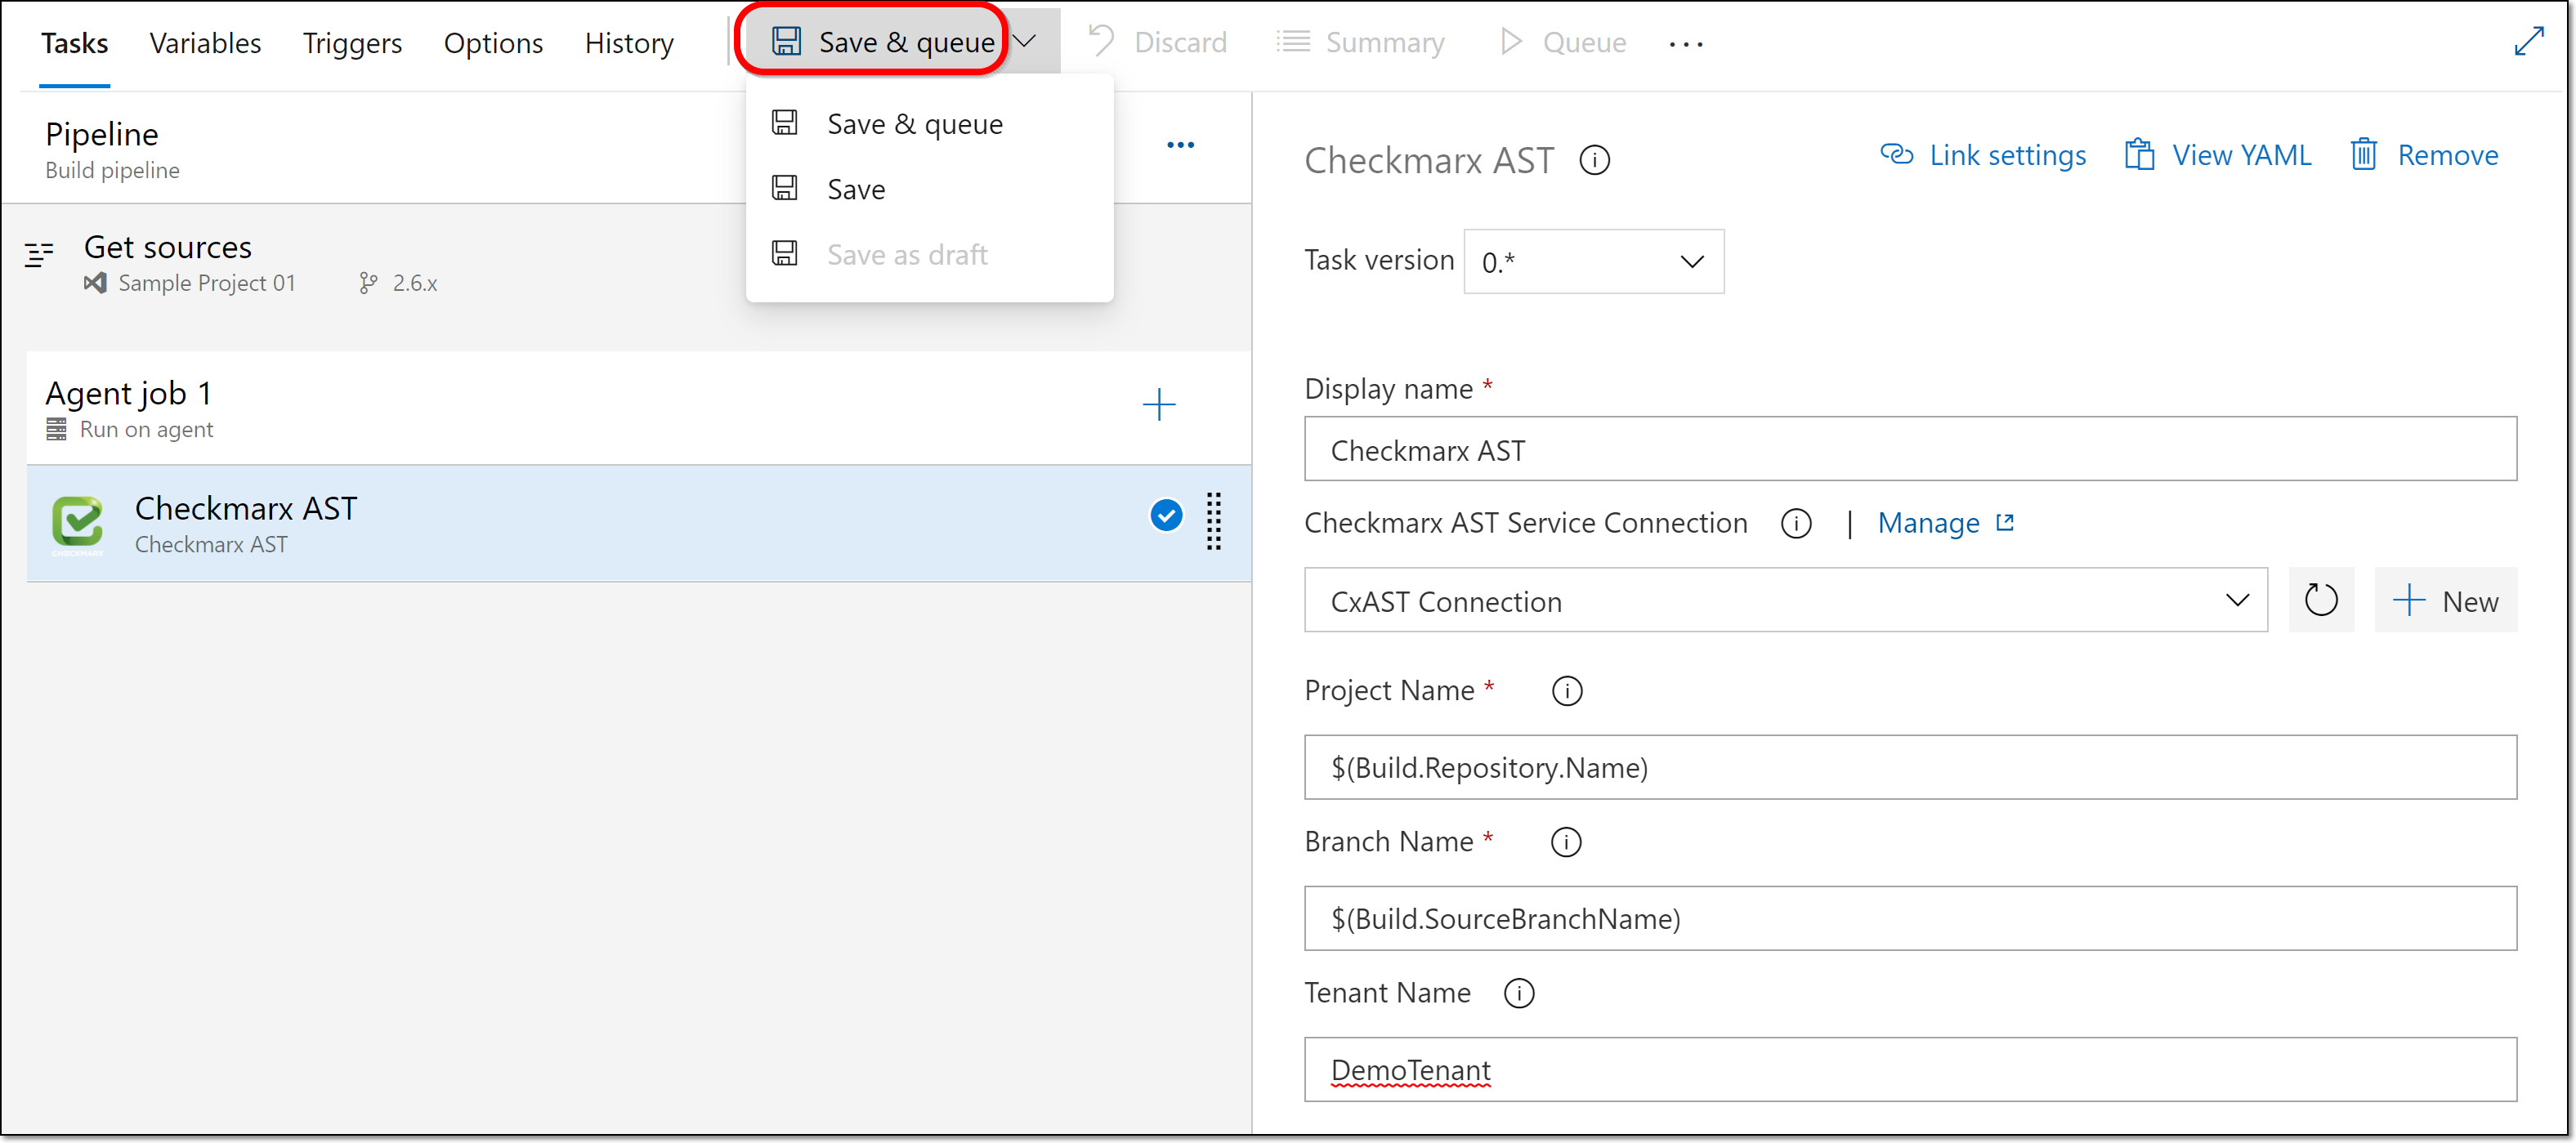Click the Save menu item disk icon

coord(785,188)
